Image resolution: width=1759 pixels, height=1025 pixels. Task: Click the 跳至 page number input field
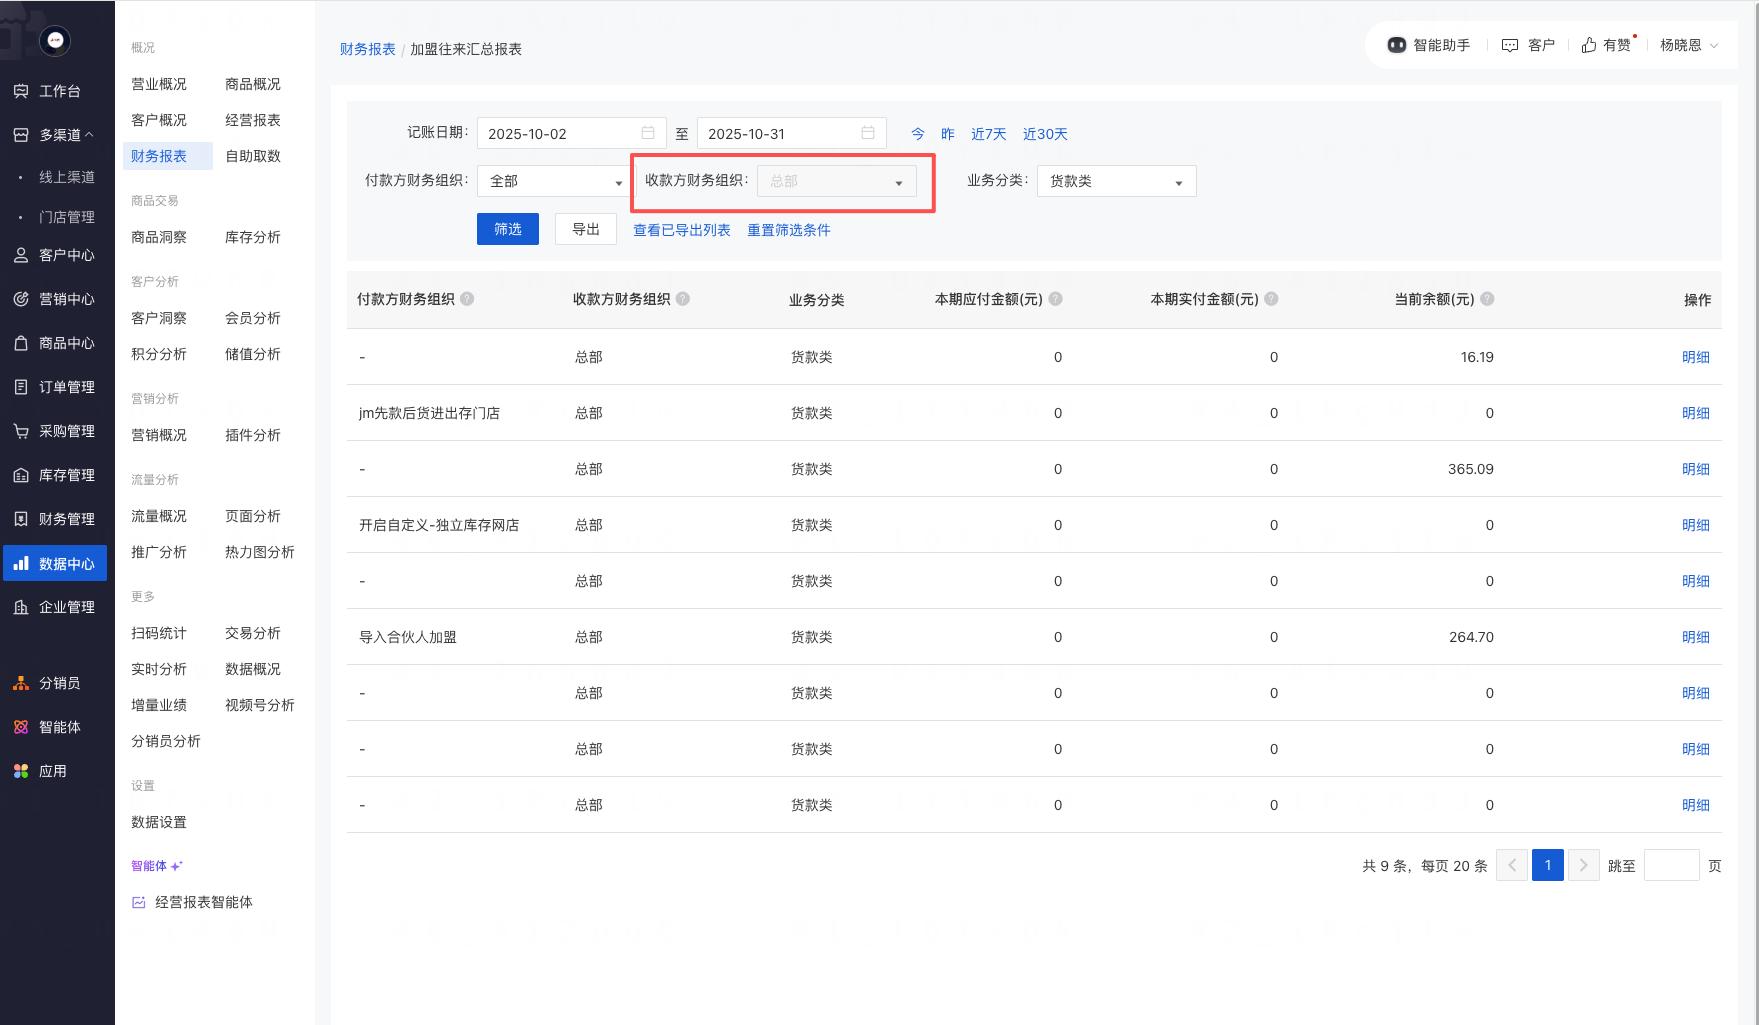pyautogui.click(x=1671, y=865)
